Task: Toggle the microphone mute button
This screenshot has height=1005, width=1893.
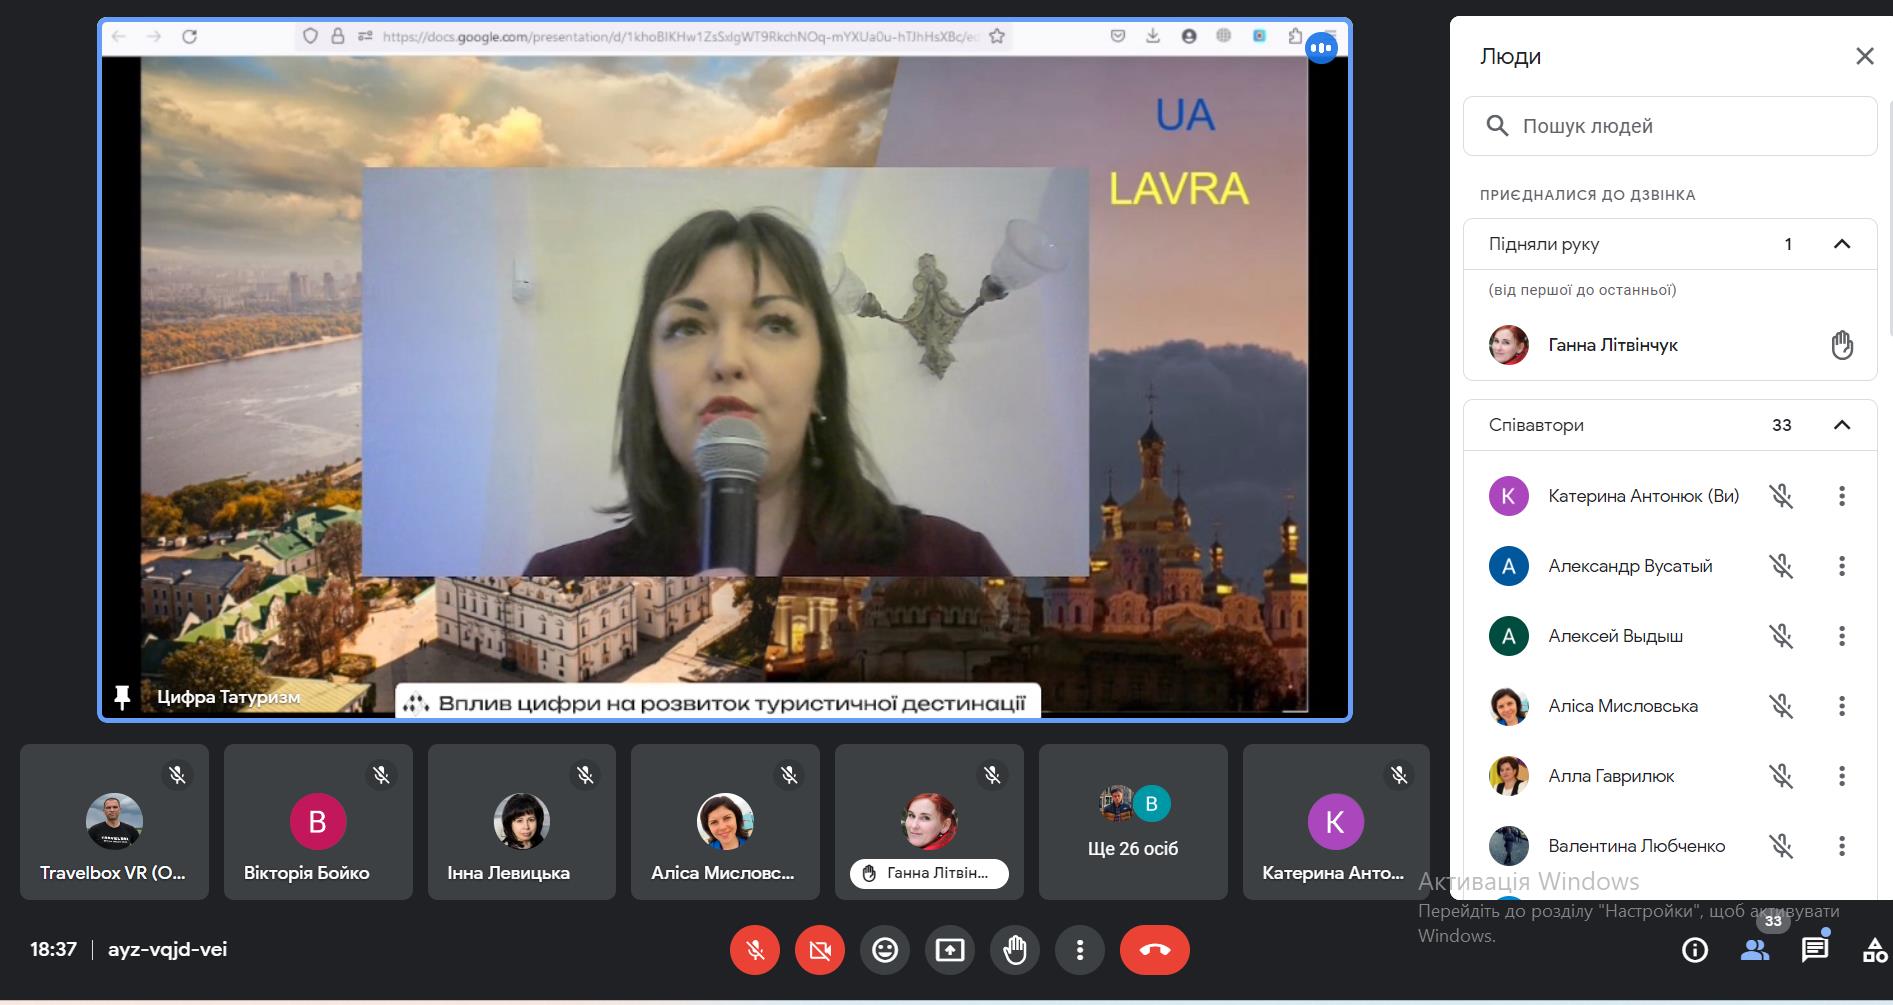Action: [x=755, y=950]
